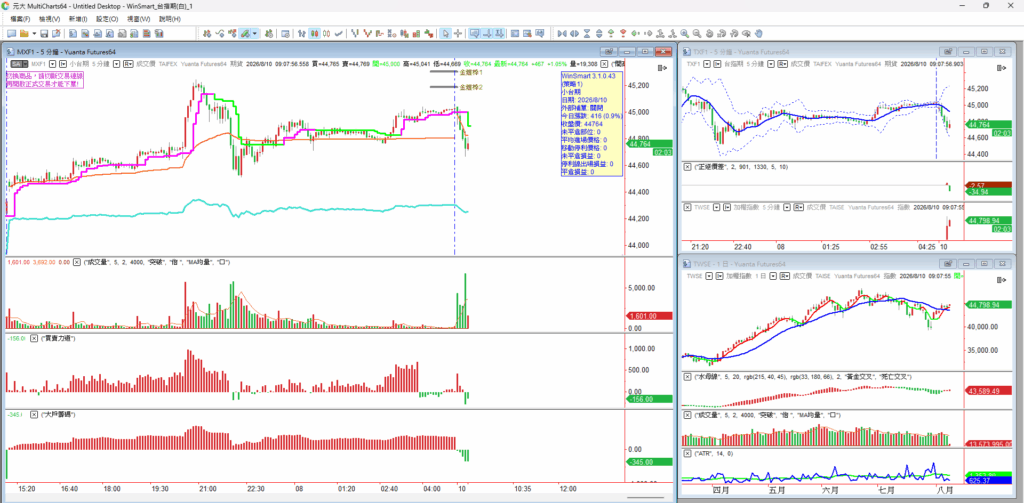
Task: Open the R dropdown in MXF1 status line
Action: pos(128,64)
